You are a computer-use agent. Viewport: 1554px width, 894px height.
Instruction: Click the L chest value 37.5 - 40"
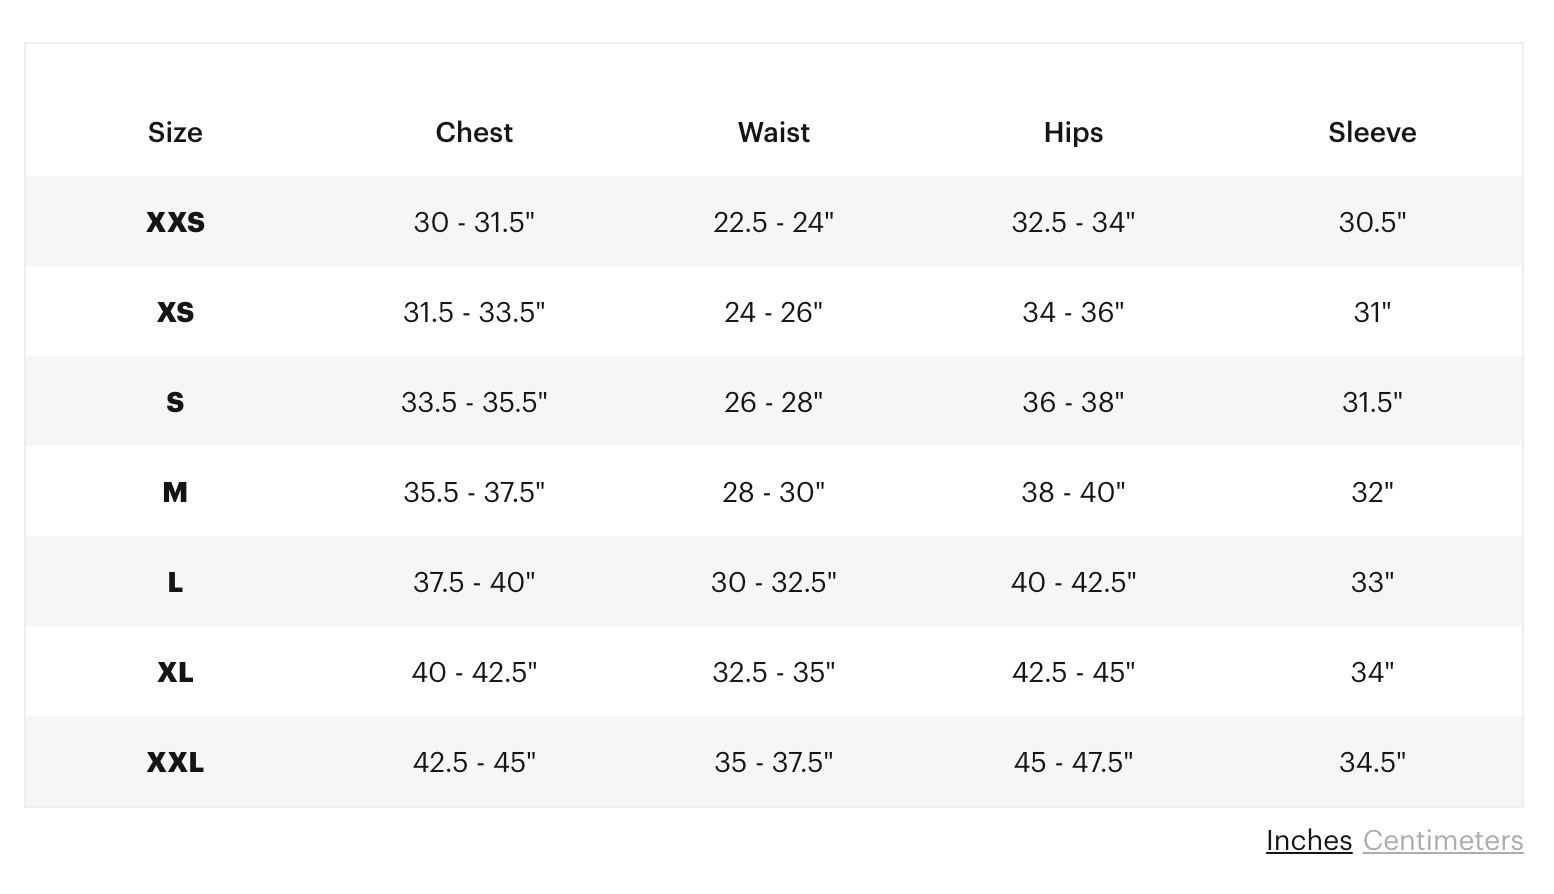click(474, 582)
